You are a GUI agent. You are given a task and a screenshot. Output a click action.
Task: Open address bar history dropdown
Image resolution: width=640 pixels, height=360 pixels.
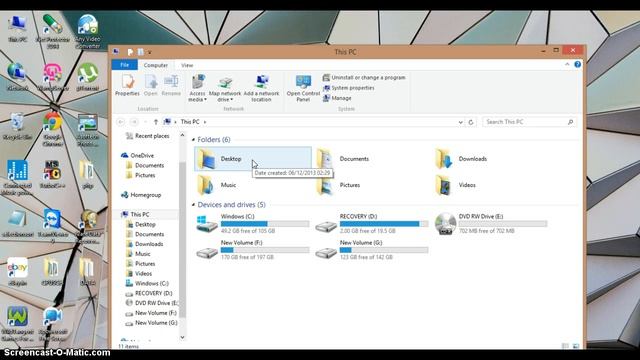pos(460,122)
